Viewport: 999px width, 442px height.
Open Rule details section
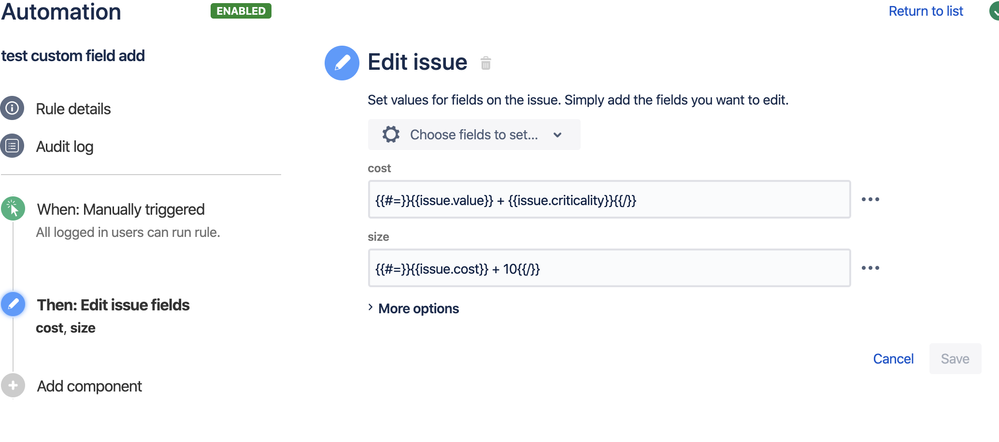(73, 108)
